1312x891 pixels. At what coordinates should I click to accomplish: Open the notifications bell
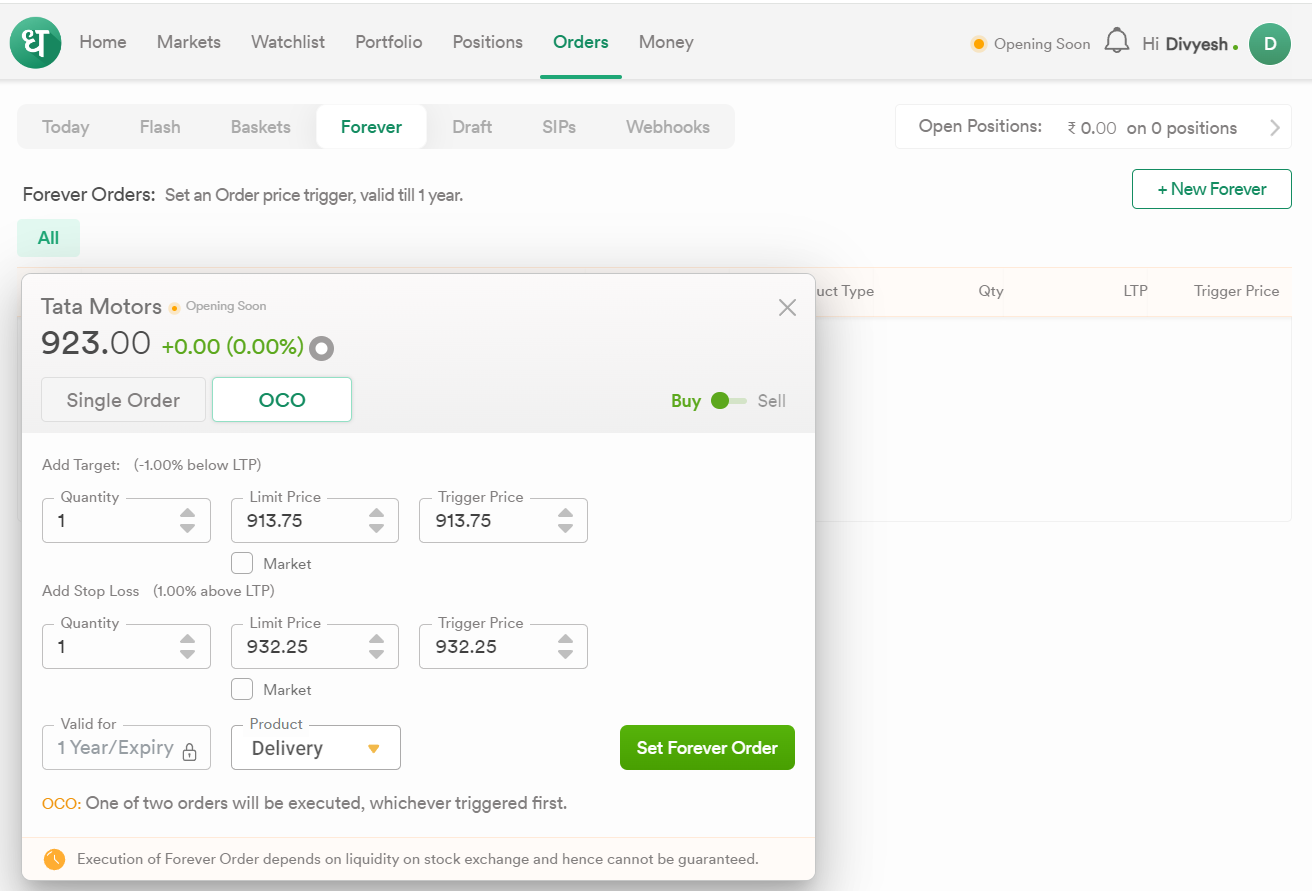1117,42
